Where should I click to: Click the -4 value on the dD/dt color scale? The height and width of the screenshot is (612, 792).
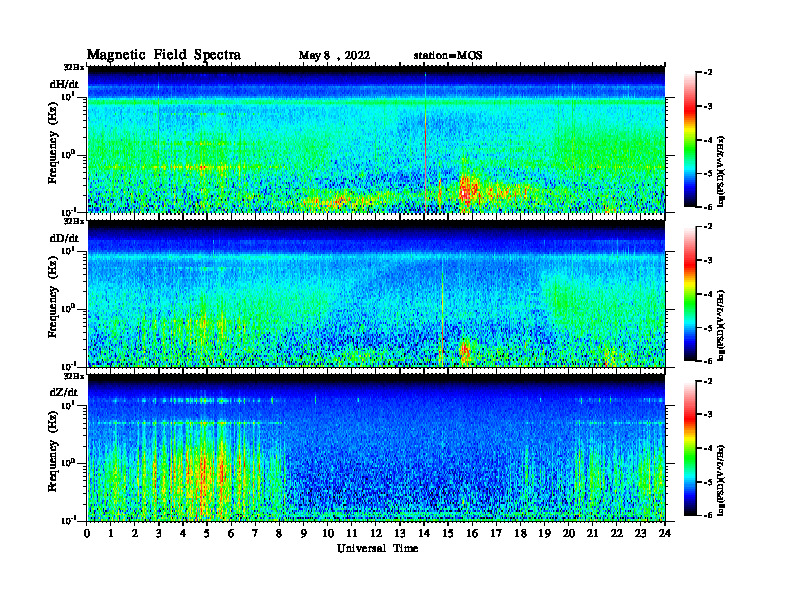[x=708, y=294]
